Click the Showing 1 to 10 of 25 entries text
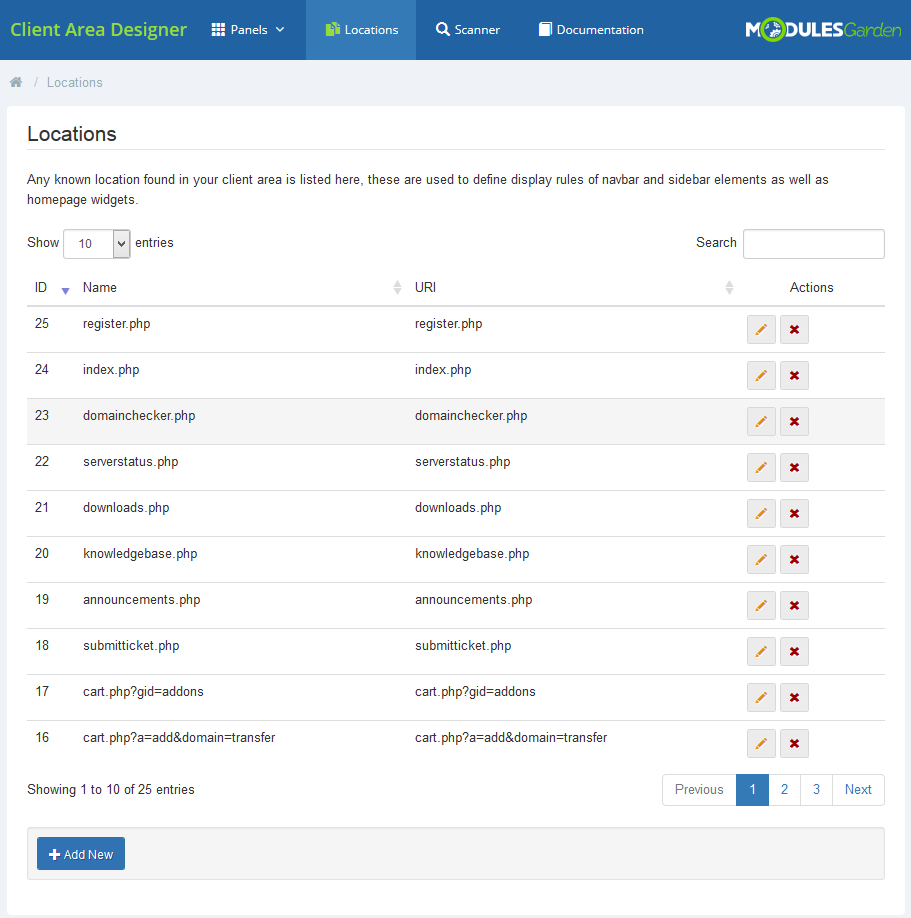Image resolution: width=911 pixels, height=918 pixels. (x=111, y=790)
